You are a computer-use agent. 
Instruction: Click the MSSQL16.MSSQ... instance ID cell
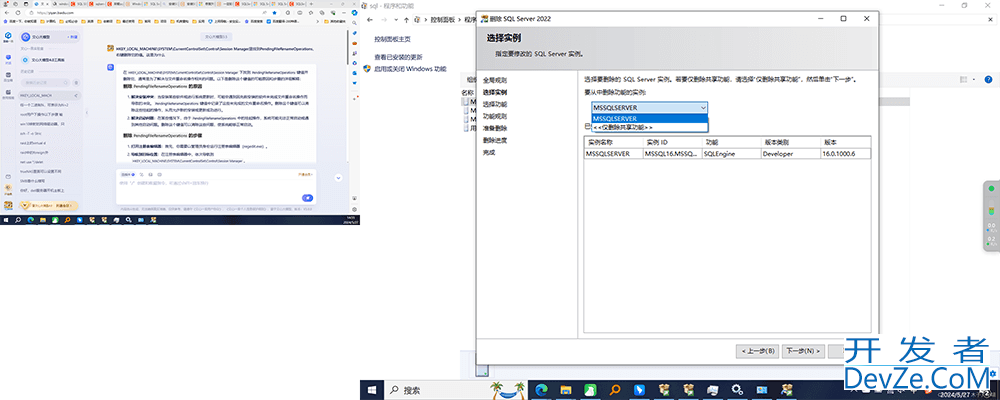tap(672, 154)
